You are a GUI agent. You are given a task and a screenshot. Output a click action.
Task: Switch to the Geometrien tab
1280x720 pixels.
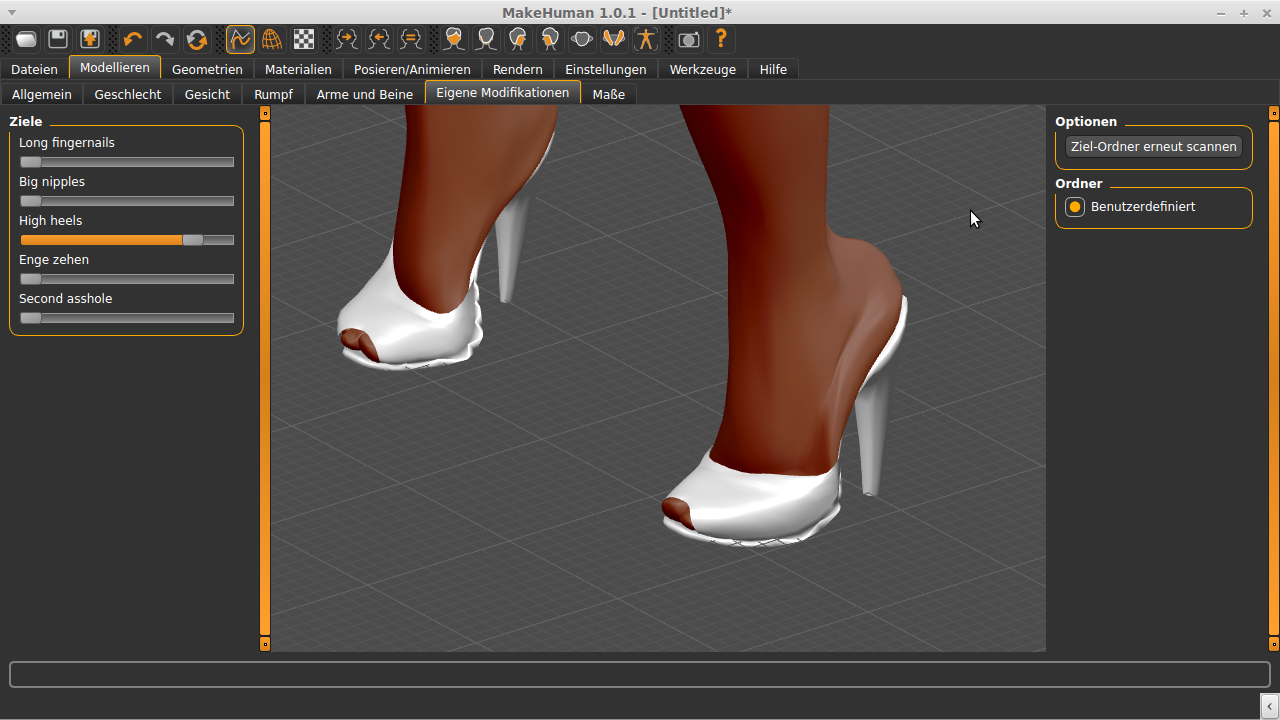[x=207, y=69]
